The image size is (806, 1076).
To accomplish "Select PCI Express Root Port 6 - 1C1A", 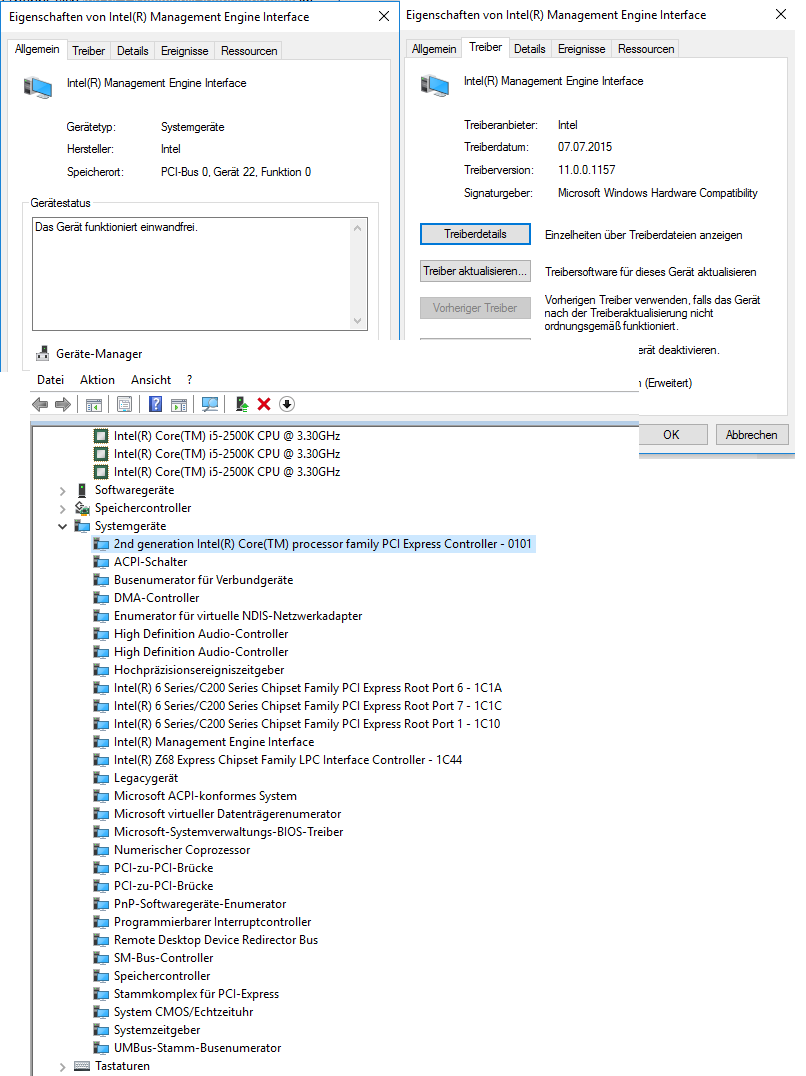I will click(307, 688).
